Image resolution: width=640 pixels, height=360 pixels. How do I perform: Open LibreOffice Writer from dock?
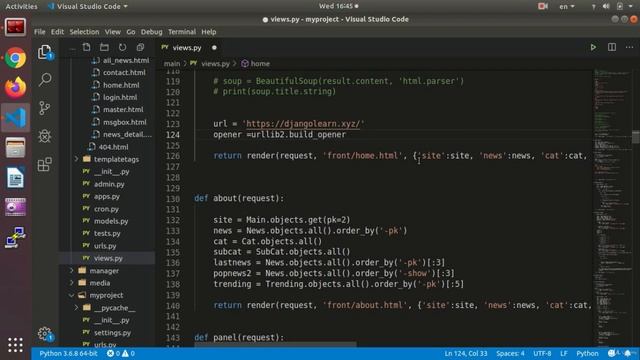pyautogui.click(x=16, y=178)
